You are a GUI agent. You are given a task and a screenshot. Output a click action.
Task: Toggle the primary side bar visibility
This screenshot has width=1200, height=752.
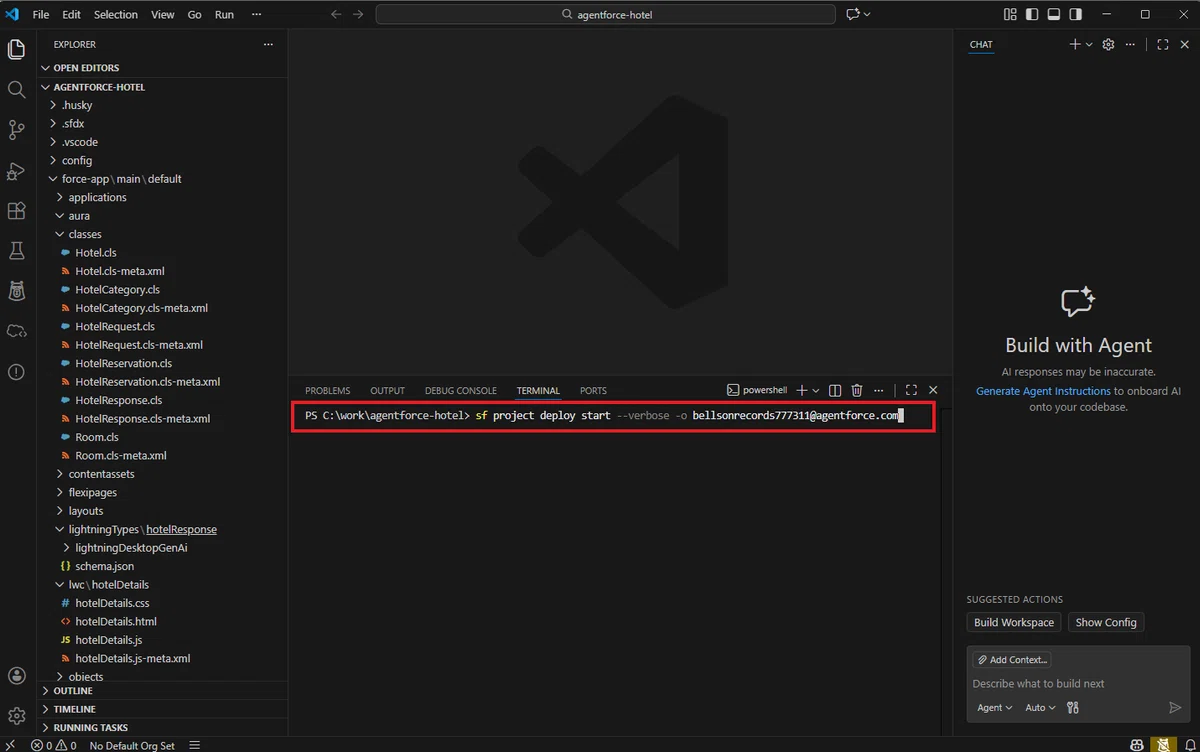tap(1032, 14)
